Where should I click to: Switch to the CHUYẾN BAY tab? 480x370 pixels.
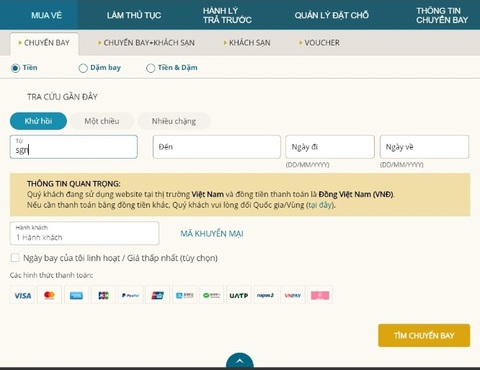44,43
